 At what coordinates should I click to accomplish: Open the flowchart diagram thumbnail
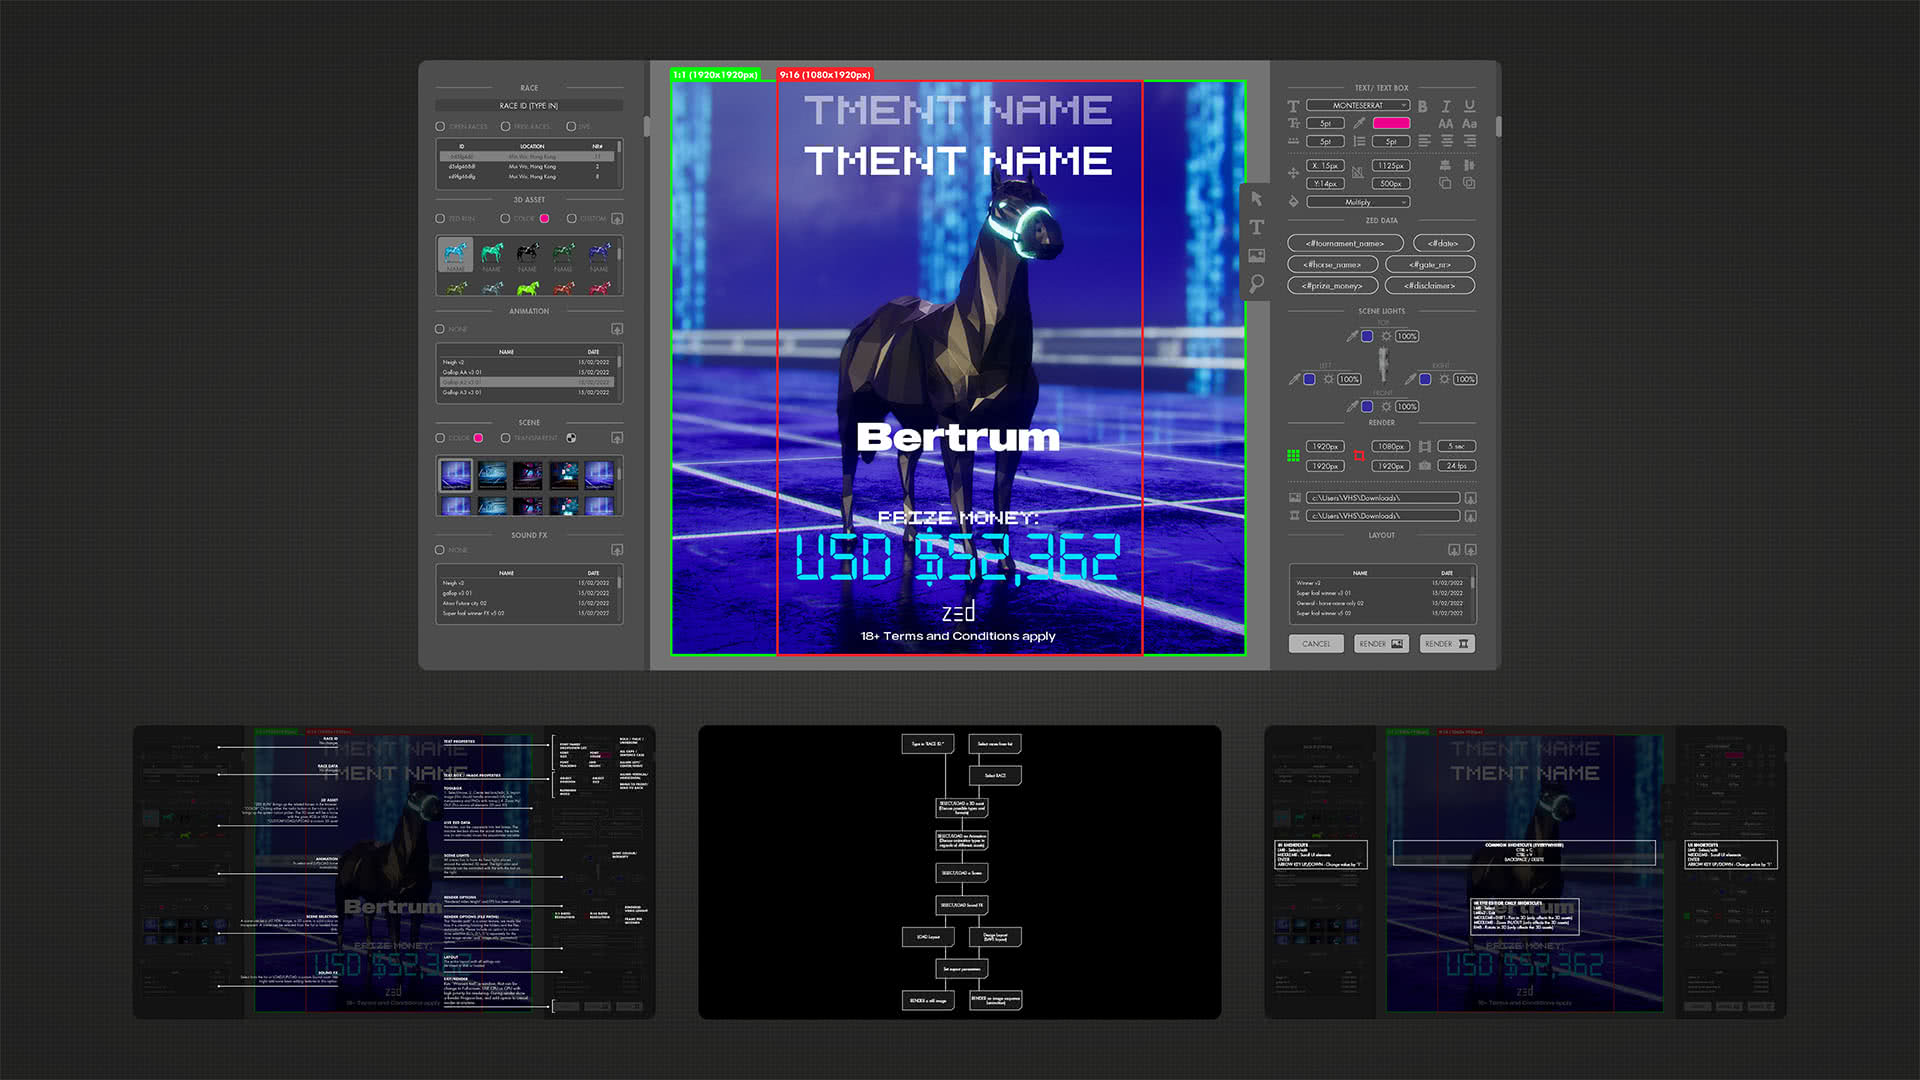959,872
